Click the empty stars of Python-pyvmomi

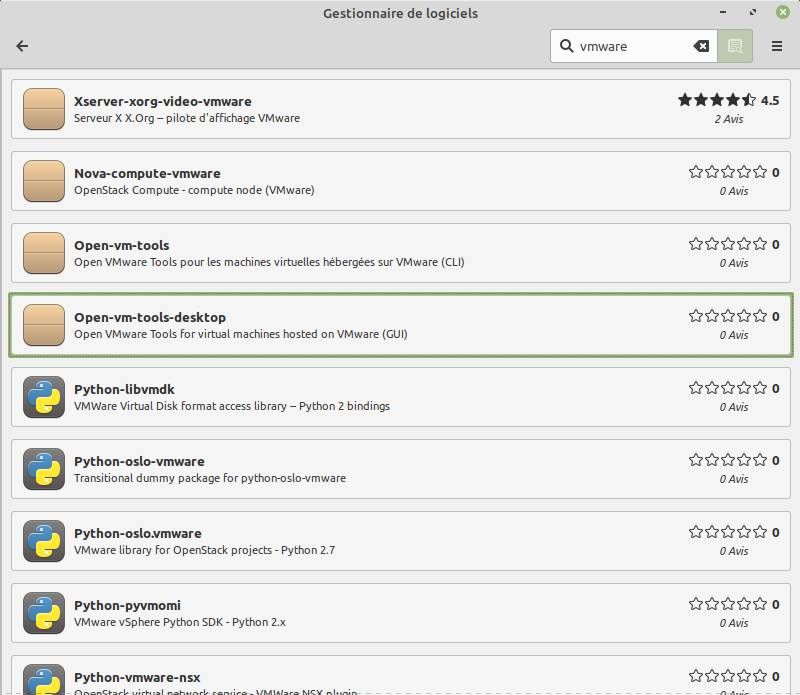(728, 604)
